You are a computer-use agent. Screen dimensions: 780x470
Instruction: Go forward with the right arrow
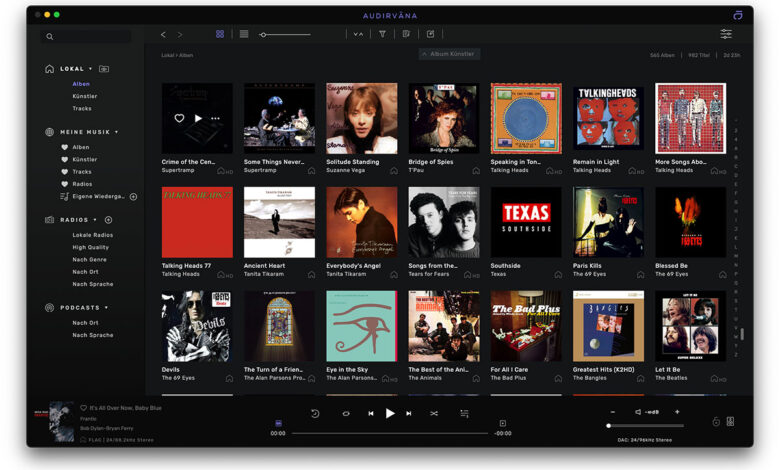coord(180,34)
